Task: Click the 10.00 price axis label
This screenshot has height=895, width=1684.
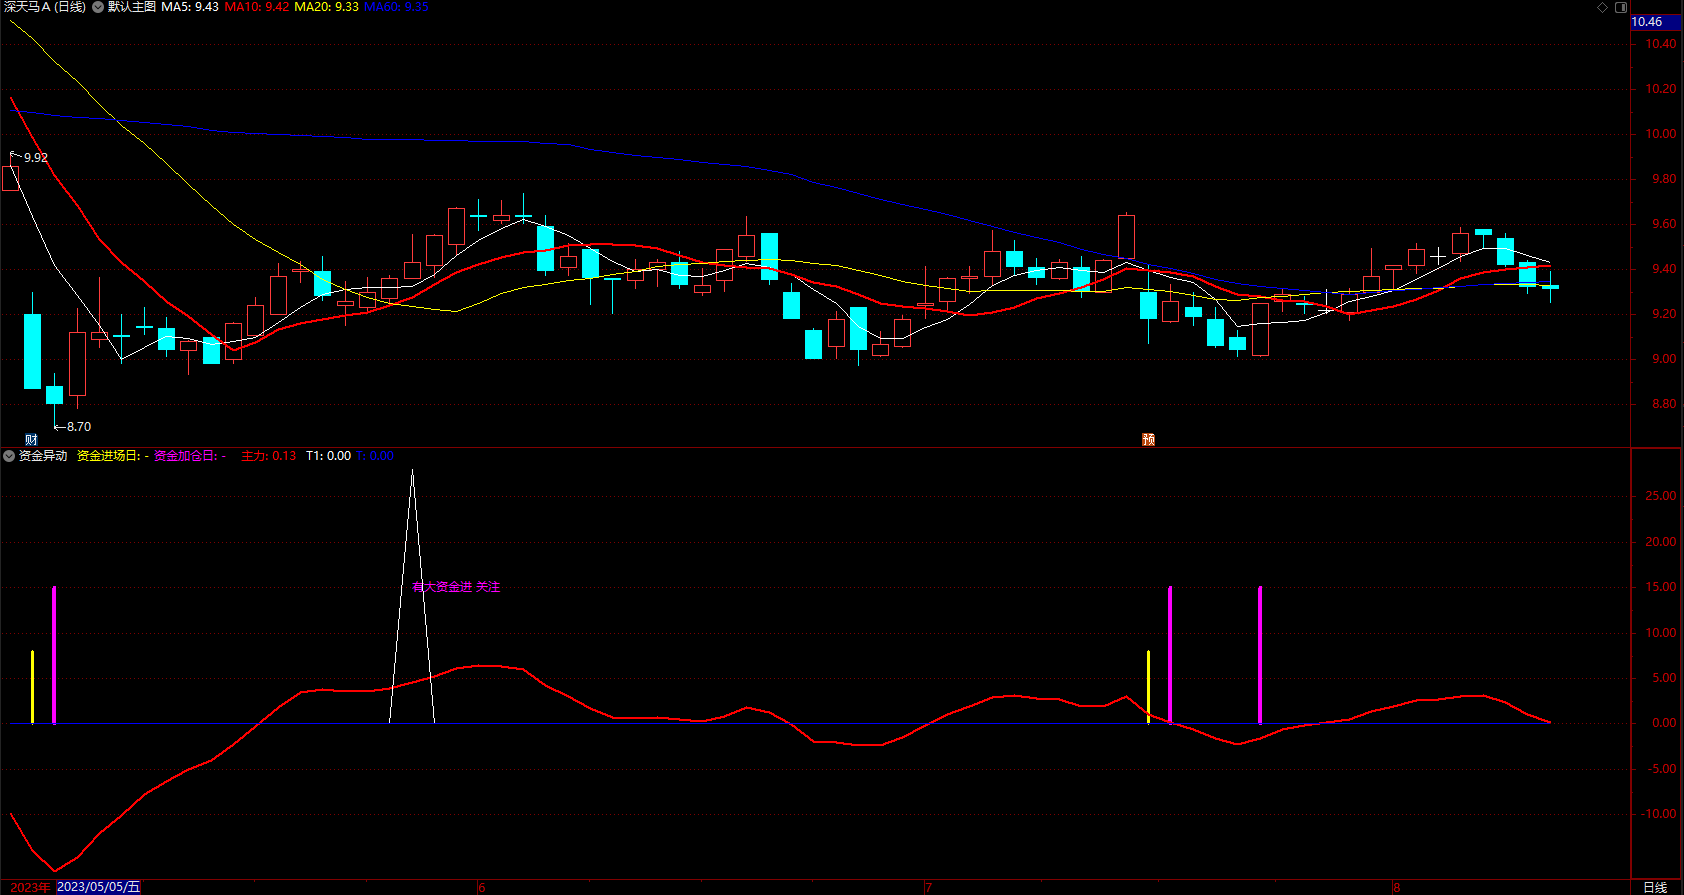Action: [x=1661, y=134]
